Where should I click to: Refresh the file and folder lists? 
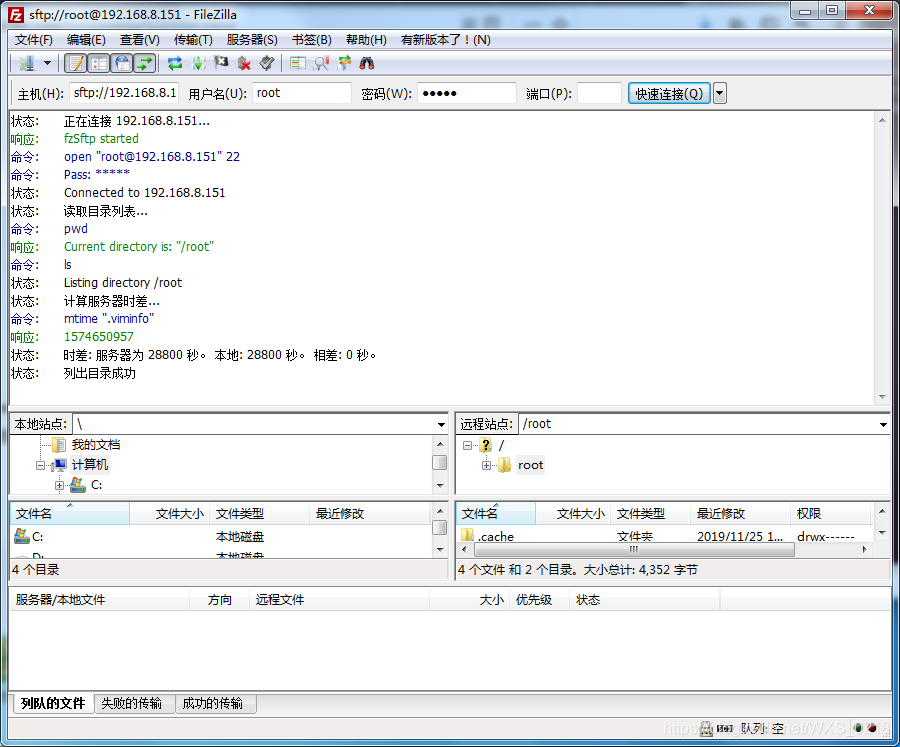coord(175,63)
